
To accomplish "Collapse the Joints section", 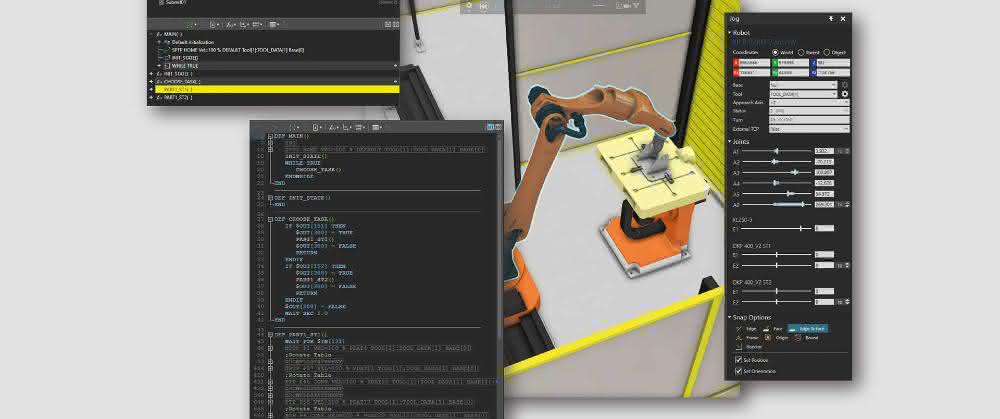I will 730,142.
